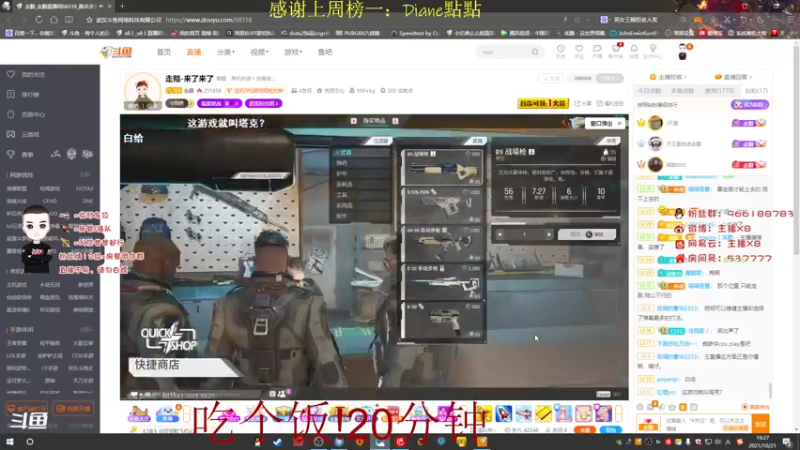Focus the chat message input box
Screen dimensions: 800x450
(707, 423)
